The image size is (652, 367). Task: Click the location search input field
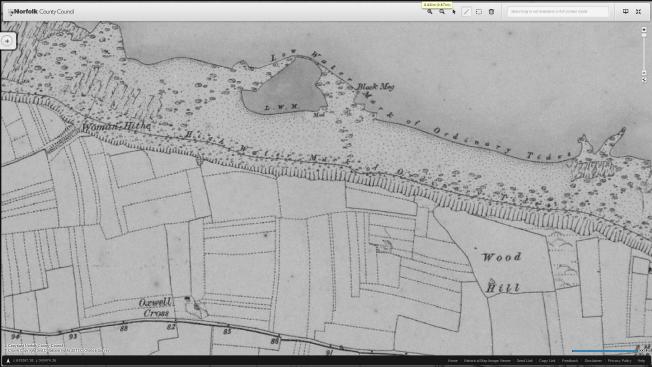557,12
